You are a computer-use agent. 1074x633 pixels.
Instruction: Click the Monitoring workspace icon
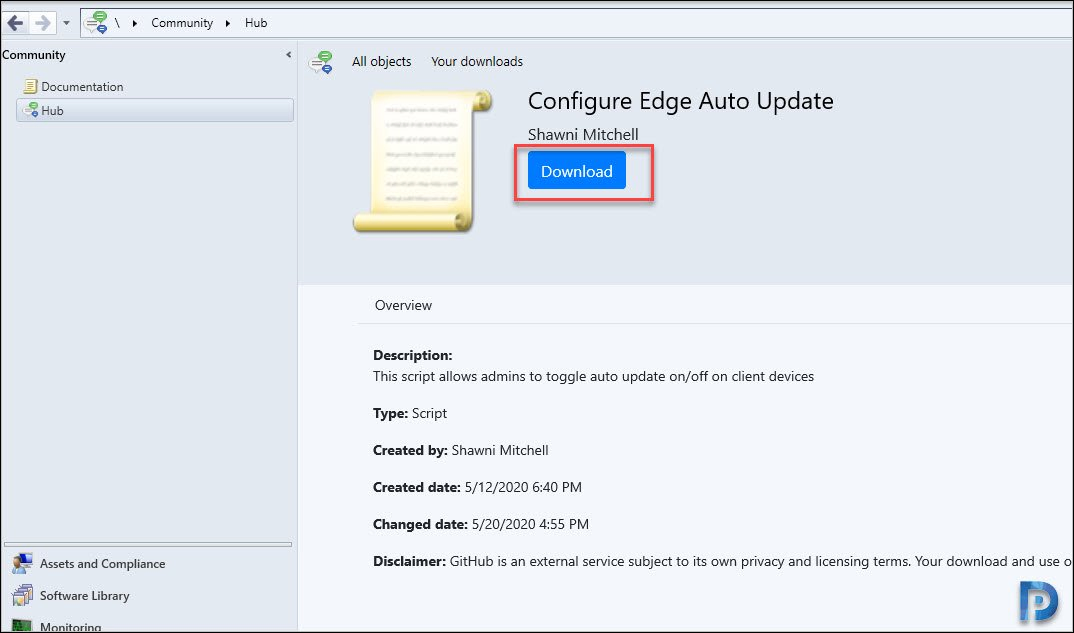click(x=22, y=625)
